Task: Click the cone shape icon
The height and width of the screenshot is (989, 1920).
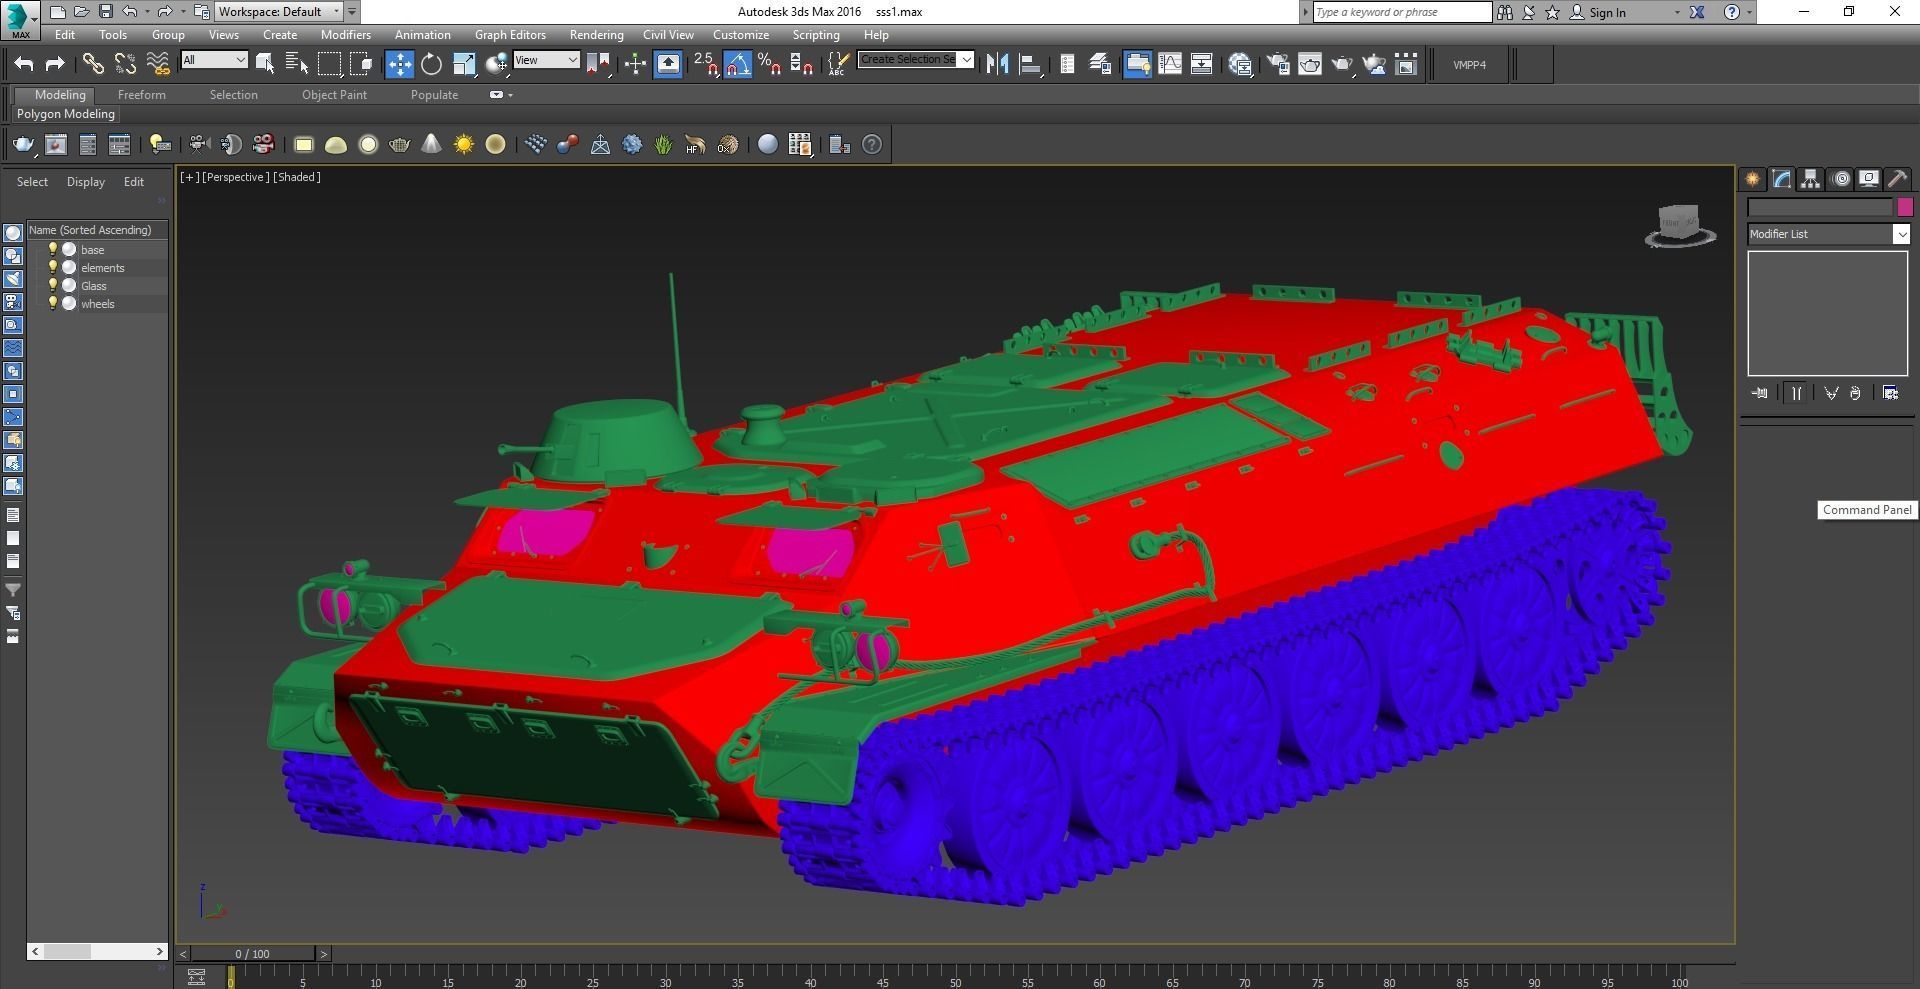Action: pos(431,144)
